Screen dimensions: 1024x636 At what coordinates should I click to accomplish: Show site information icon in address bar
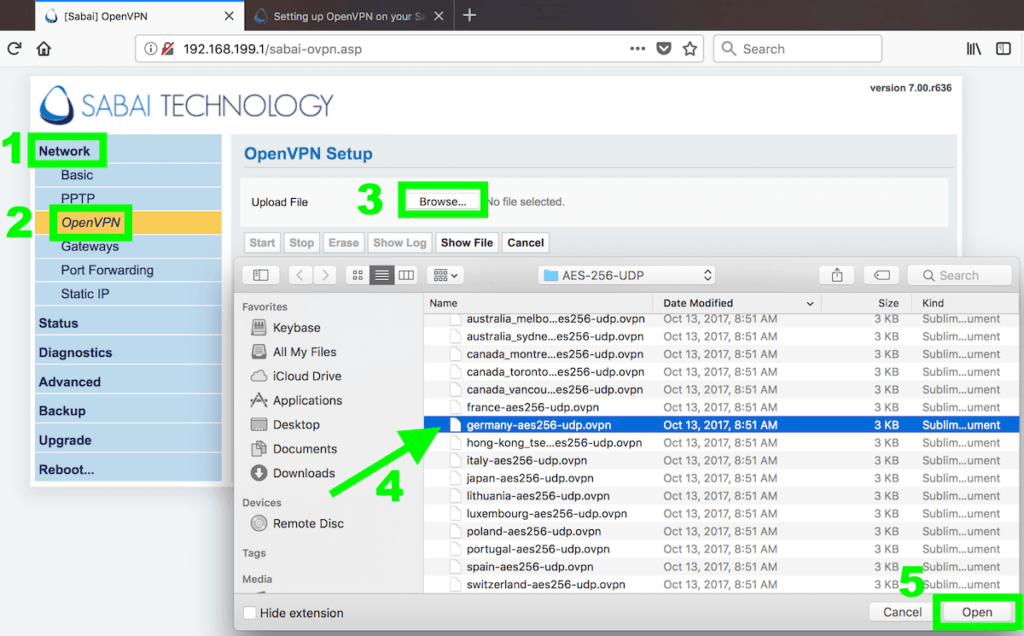[x=150, y=48]
